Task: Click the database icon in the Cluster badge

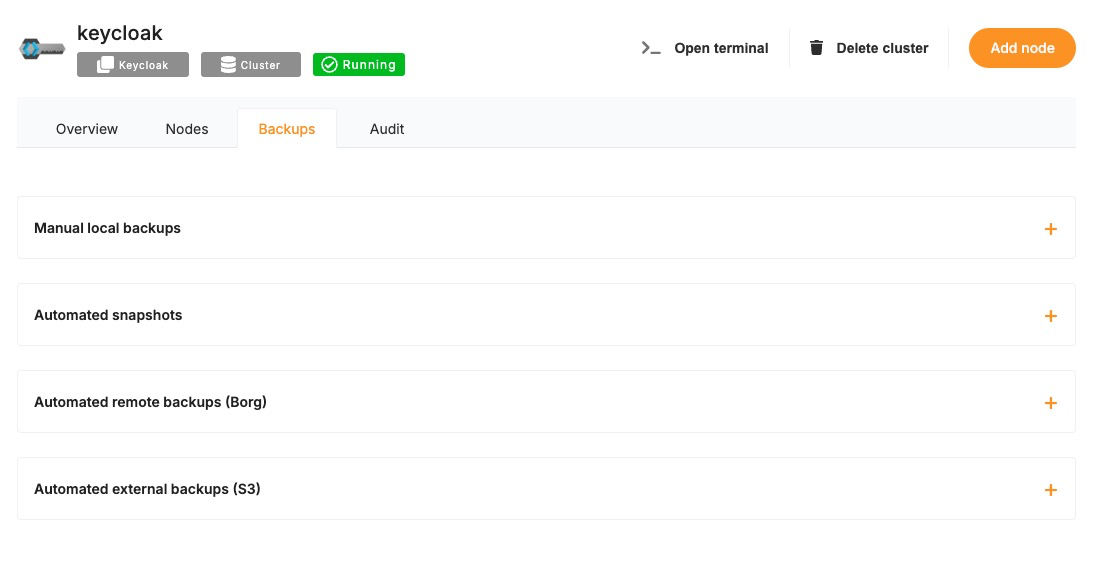Action: click(x=227, y=65)
